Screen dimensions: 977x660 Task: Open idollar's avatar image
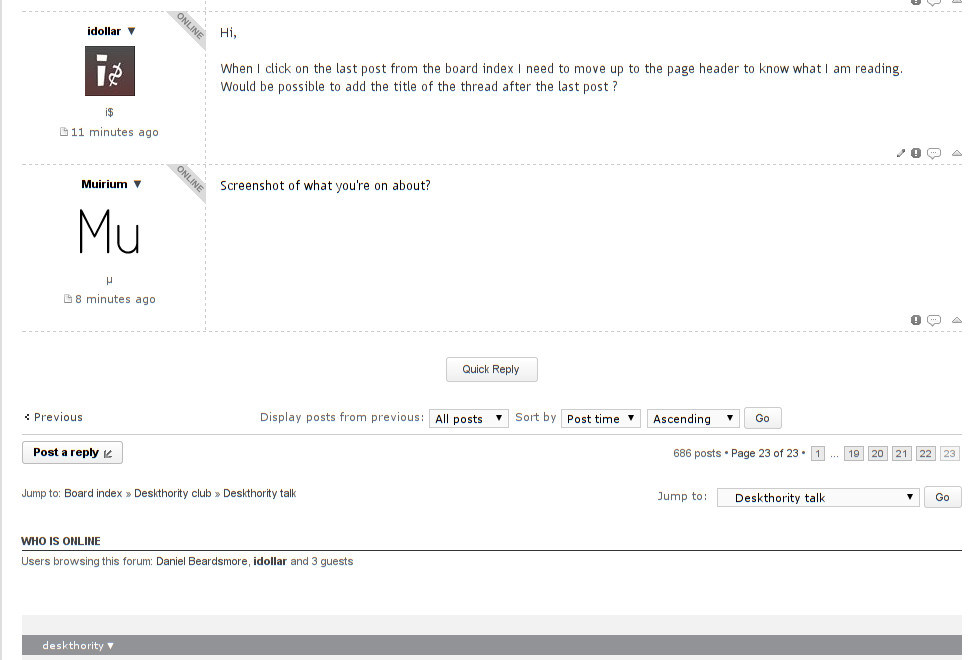(109, 71)
